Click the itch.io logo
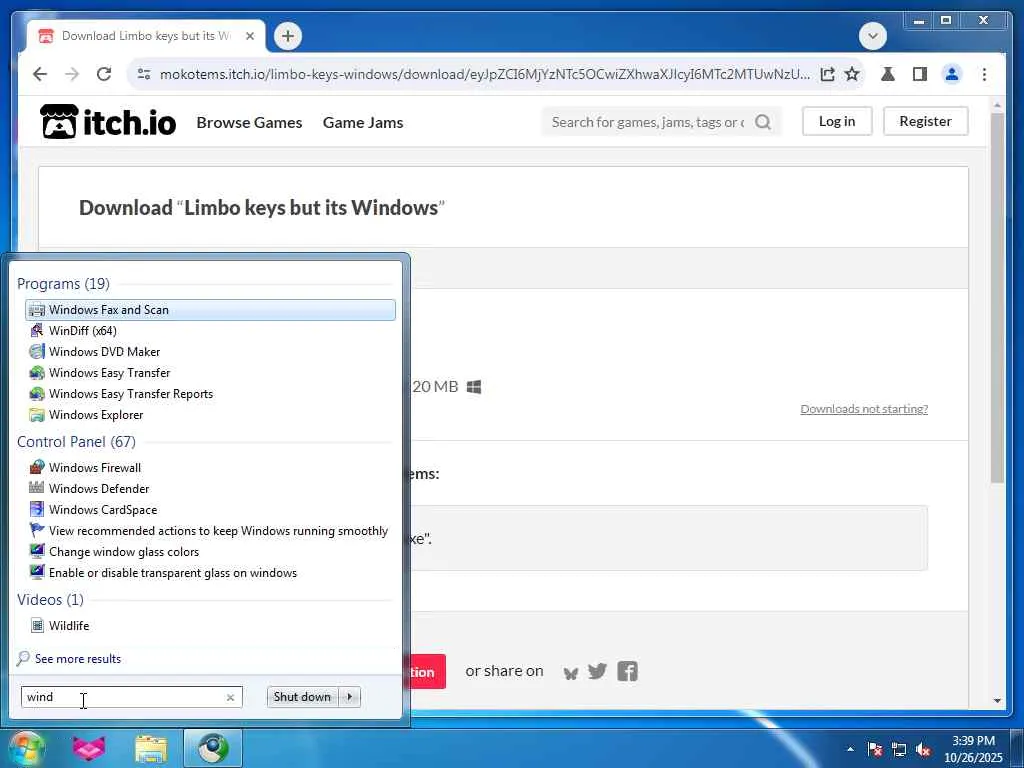 (108, 121)
